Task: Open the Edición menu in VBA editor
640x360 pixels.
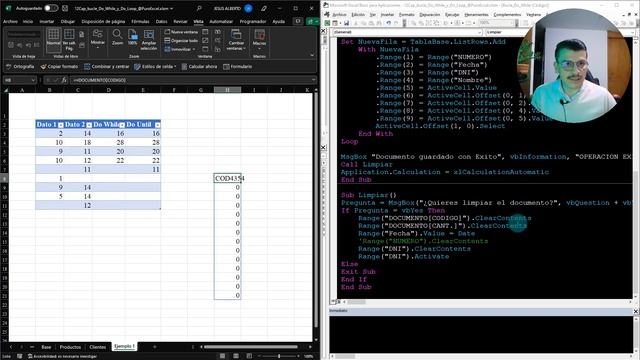Action: (x=358, y=15)
